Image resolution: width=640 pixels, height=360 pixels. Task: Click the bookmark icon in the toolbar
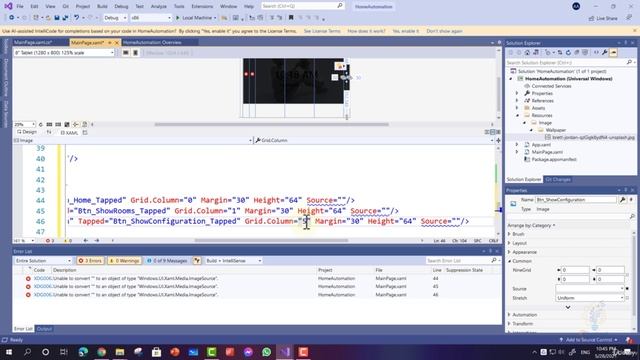pyautogui.click(x=291, y=18)
